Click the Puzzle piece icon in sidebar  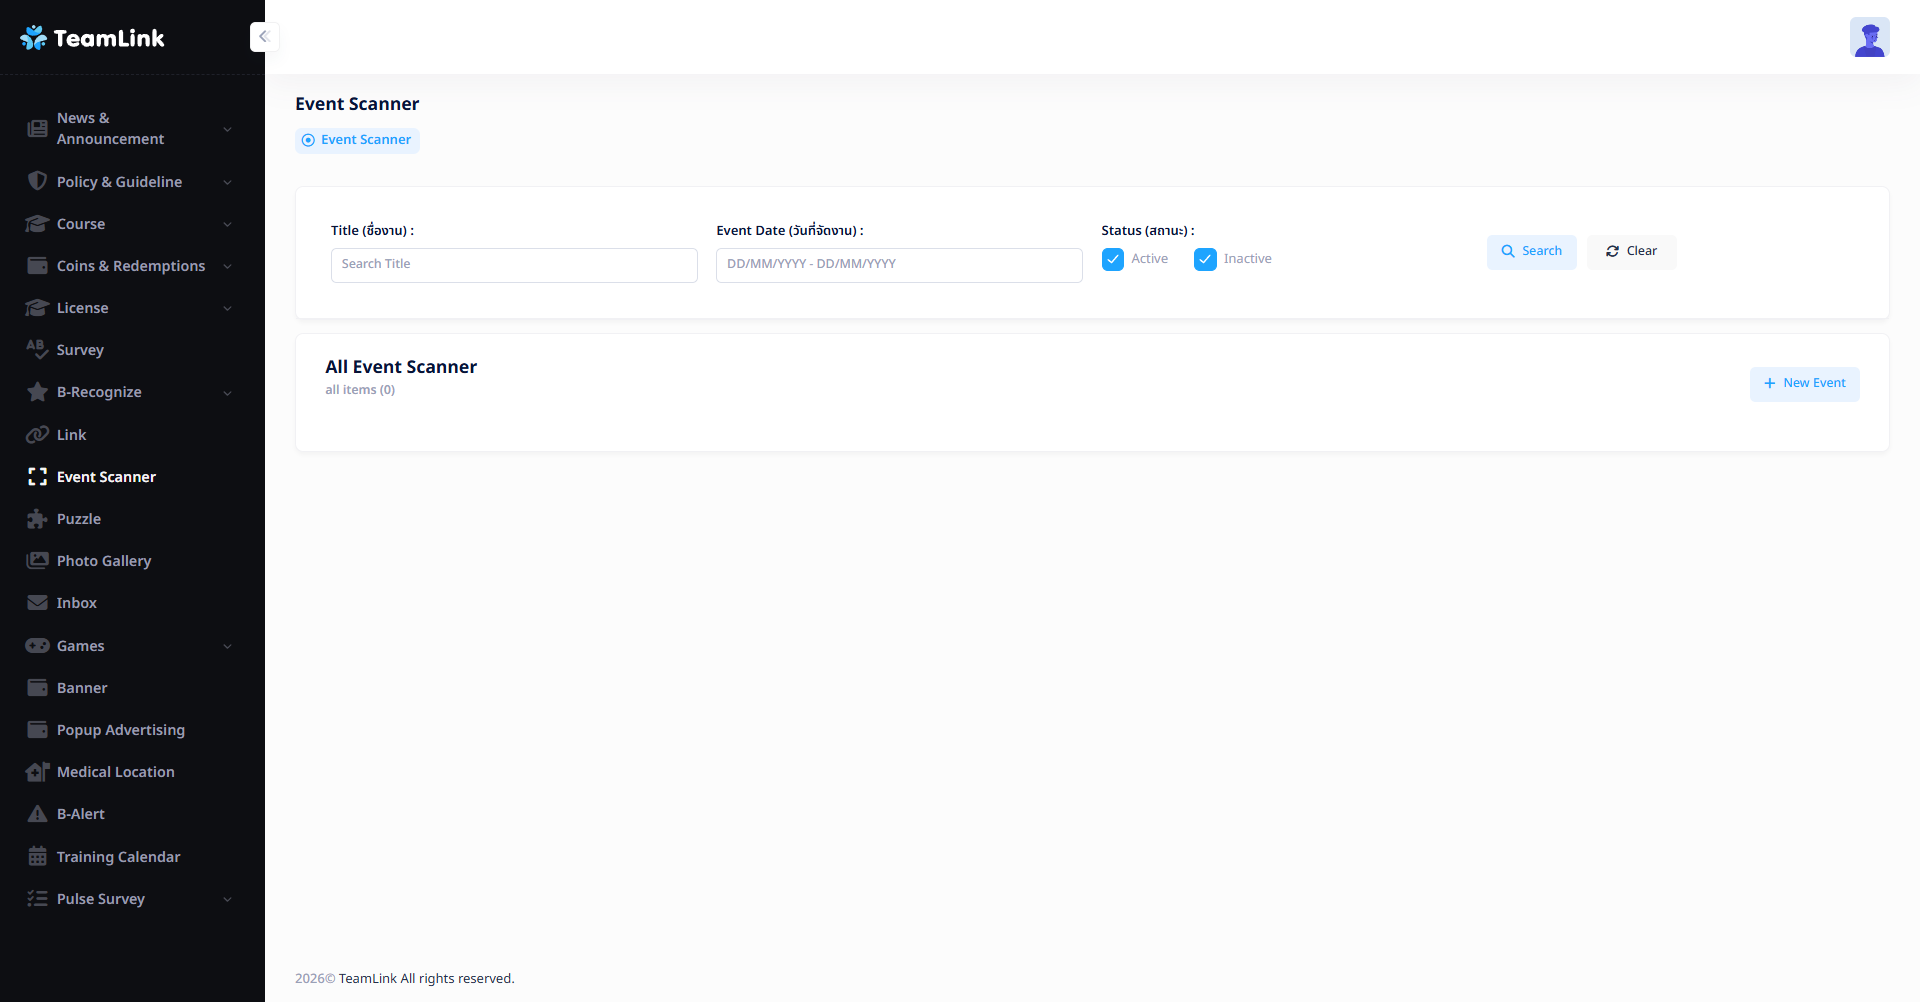pyautogui.click(x=37, y=519)
